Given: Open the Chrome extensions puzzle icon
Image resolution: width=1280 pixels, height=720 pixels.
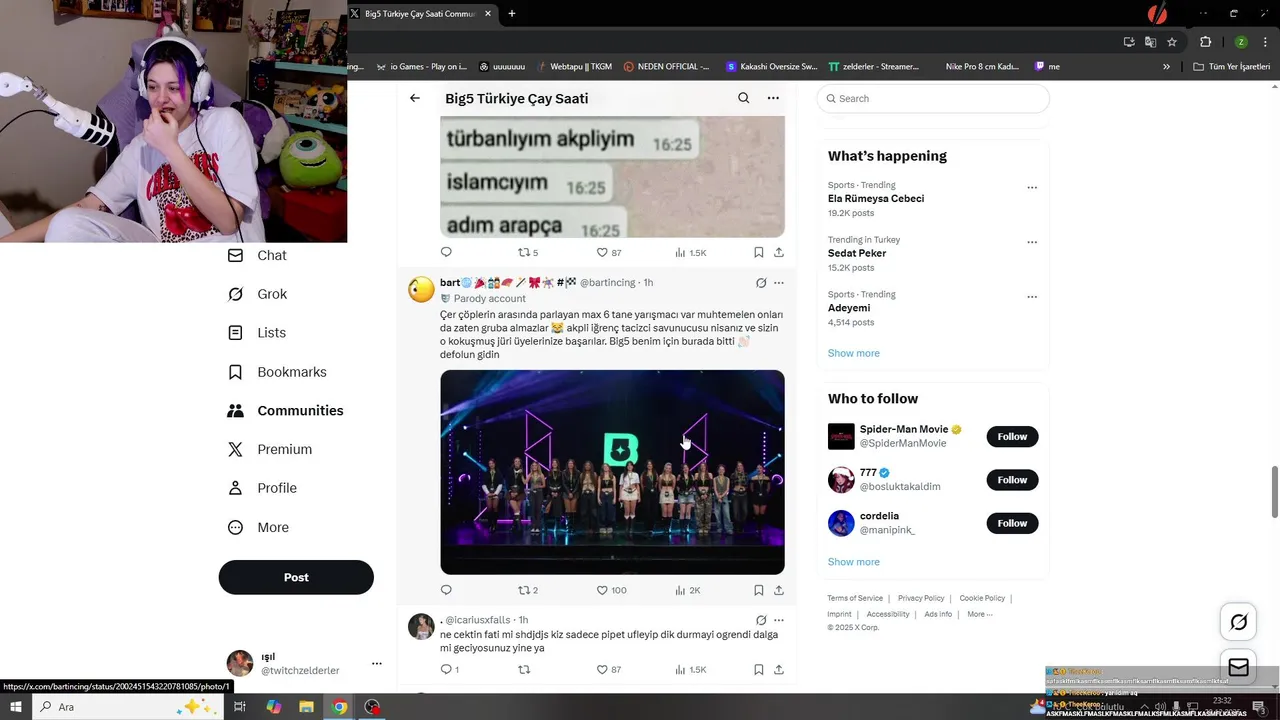Looking at the screenshot, I should 1205,42.
